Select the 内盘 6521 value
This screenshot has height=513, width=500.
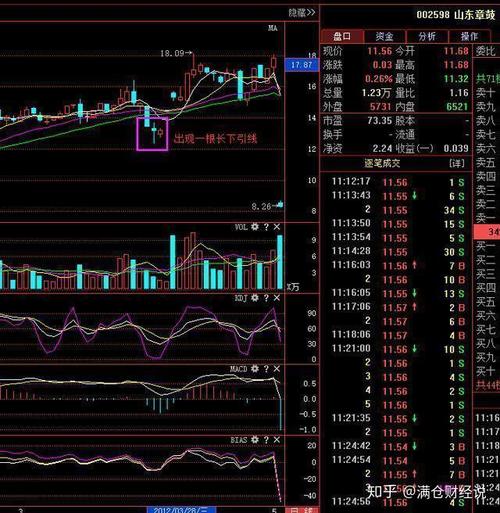(457, 107)
